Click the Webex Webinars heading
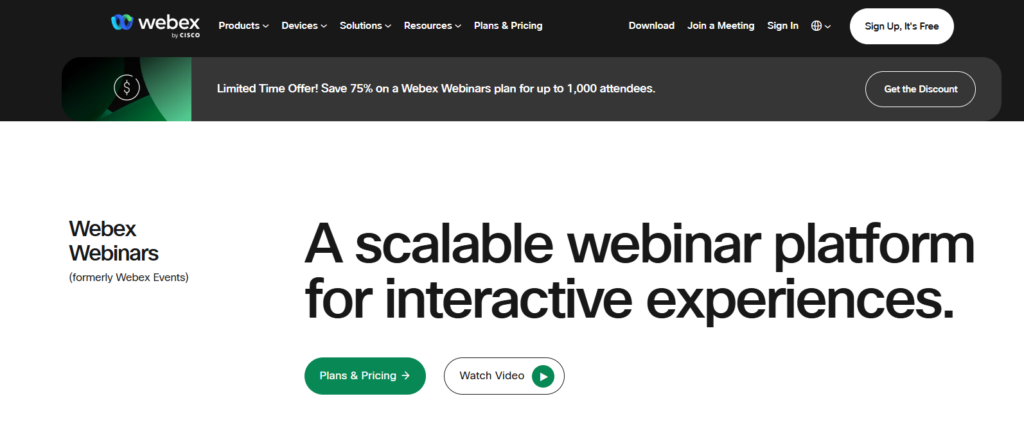This screenshot has height=437, width=1024. (114, 241)
